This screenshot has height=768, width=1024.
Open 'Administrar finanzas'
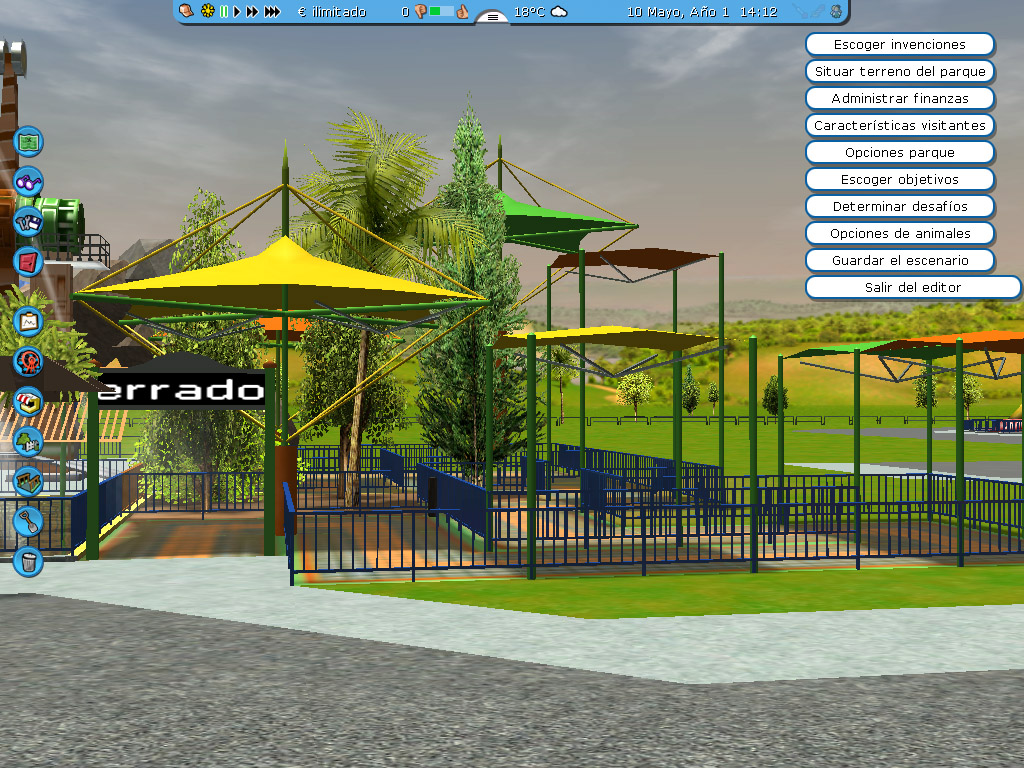click(900, 99)
